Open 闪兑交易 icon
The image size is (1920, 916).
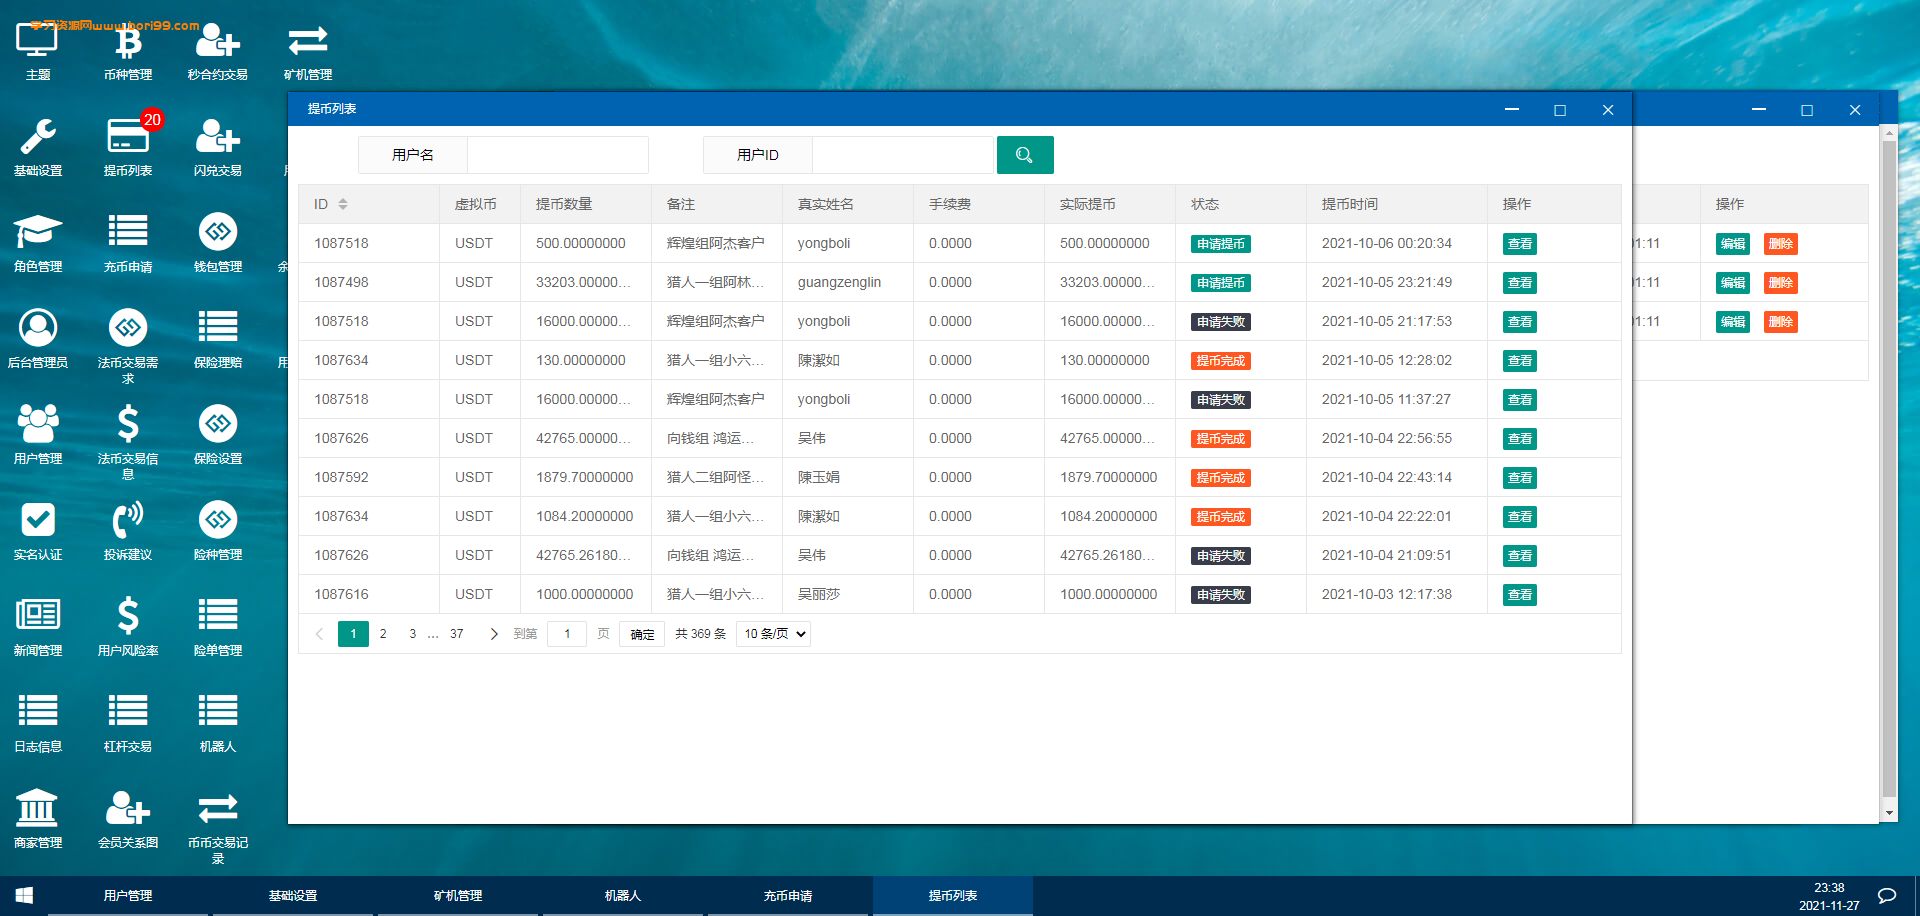coord(218,146)
